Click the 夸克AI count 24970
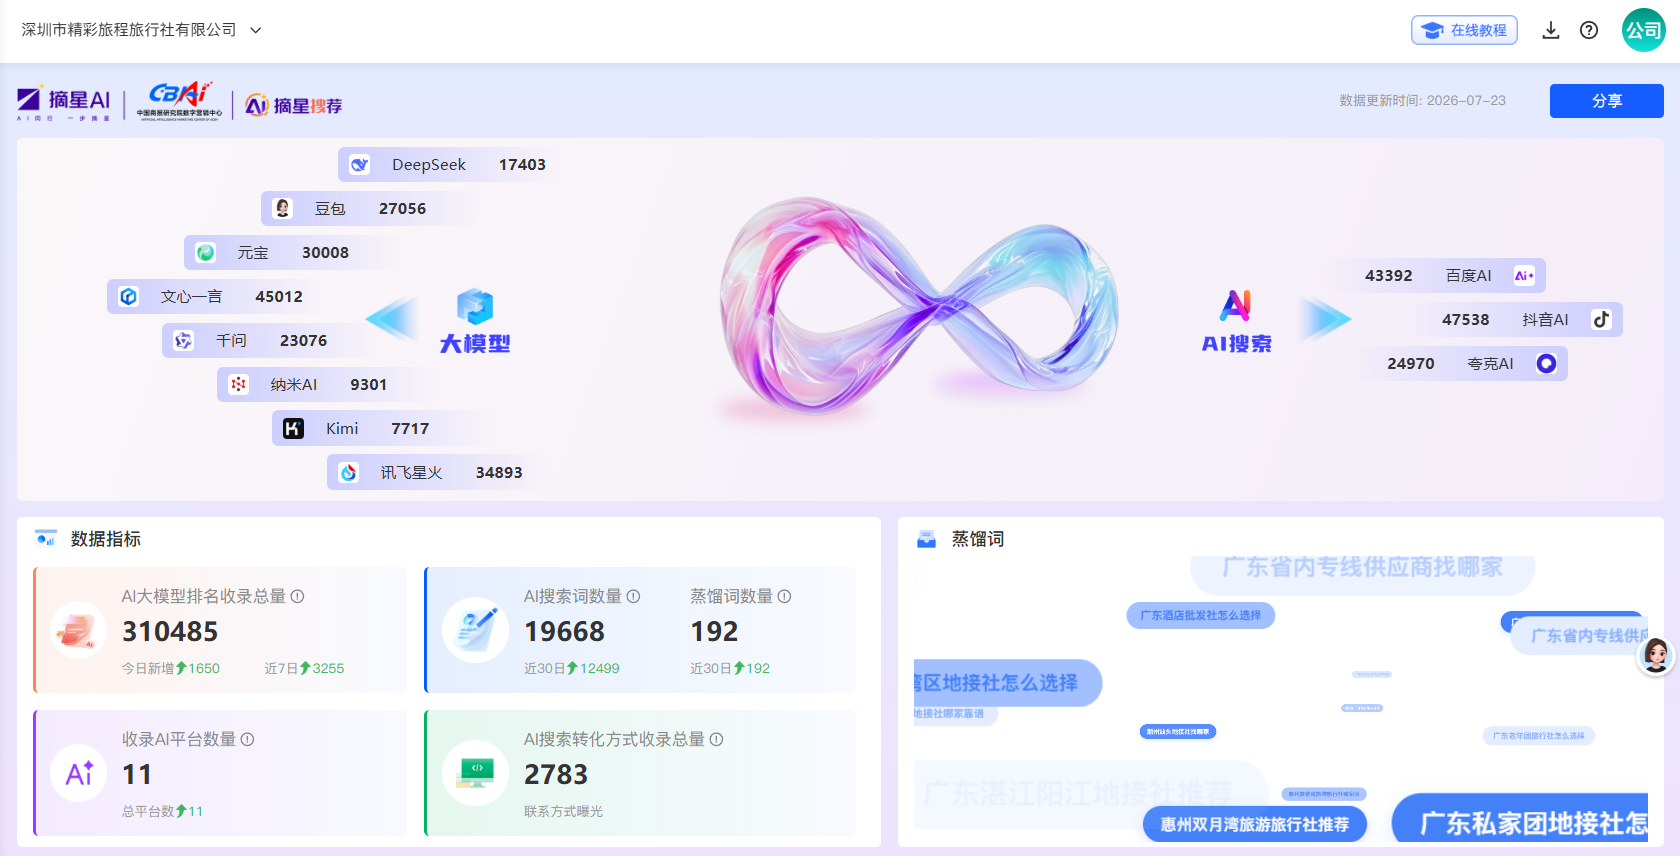The height and width of the screenshot is (856, 1680). pos(1411,364)
